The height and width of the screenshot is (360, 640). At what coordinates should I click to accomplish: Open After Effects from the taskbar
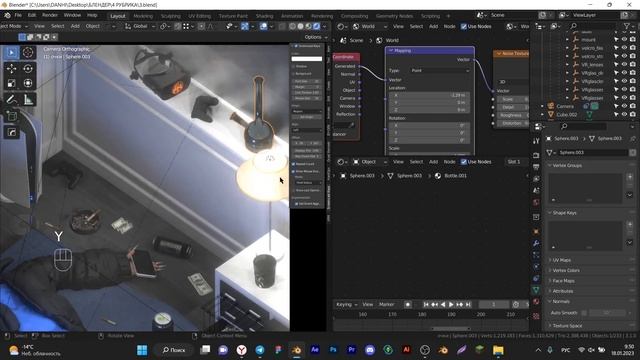coord(315,350)
